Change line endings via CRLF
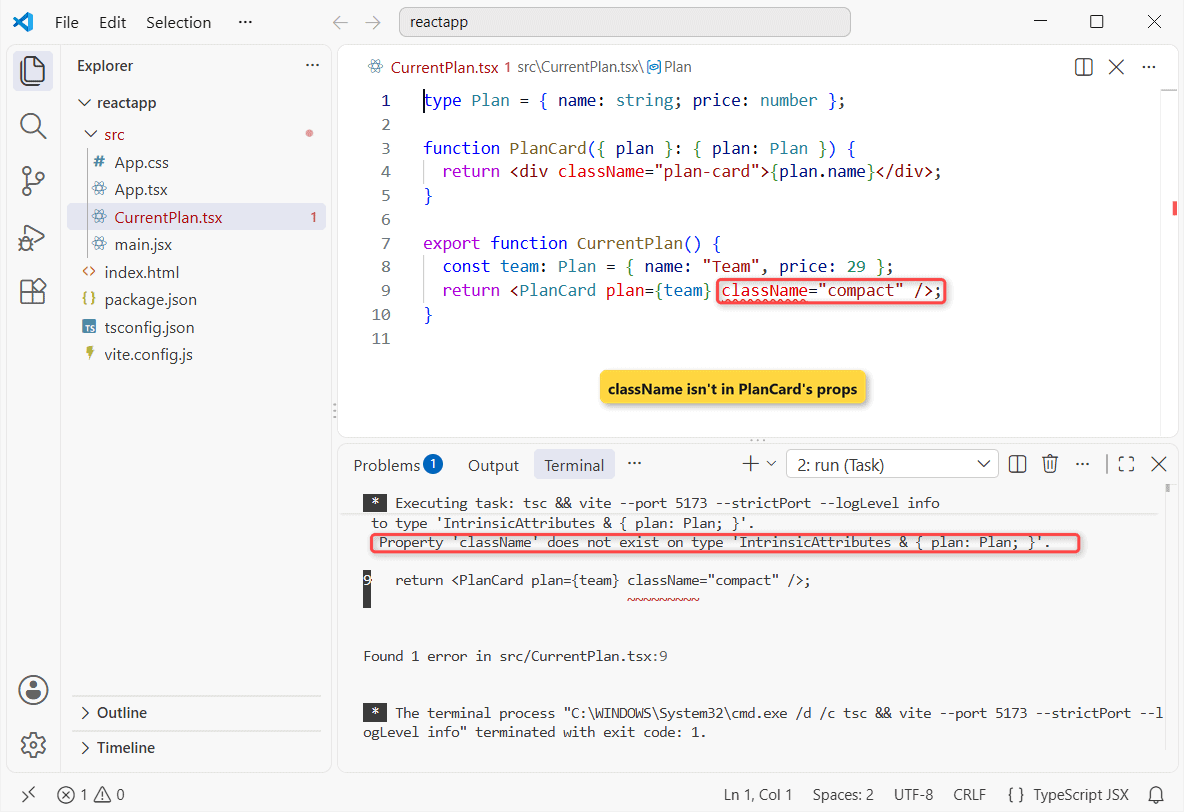 coord(970,795)
